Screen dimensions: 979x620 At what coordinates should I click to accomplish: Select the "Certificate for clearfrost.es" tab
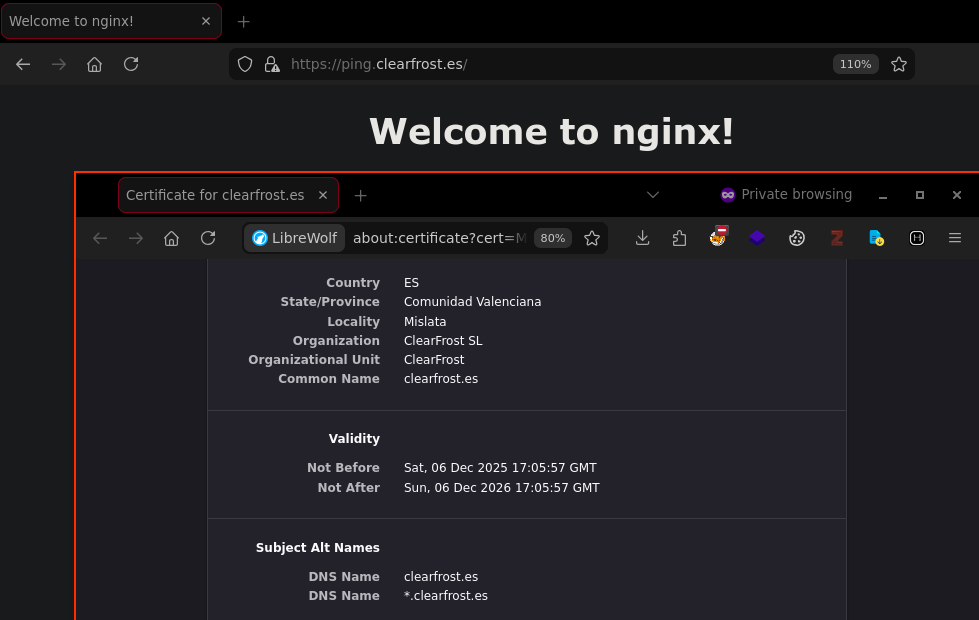pos(215,195)
